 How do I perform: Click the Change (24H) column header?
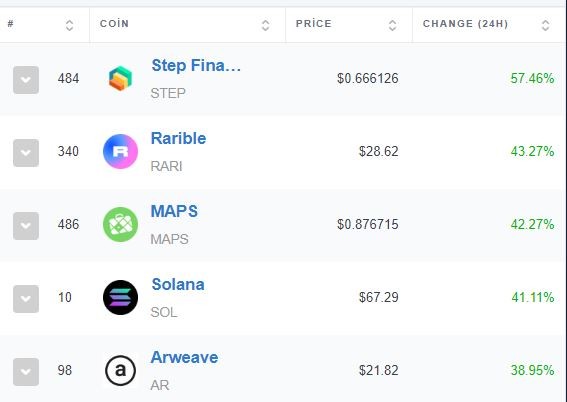465,24
